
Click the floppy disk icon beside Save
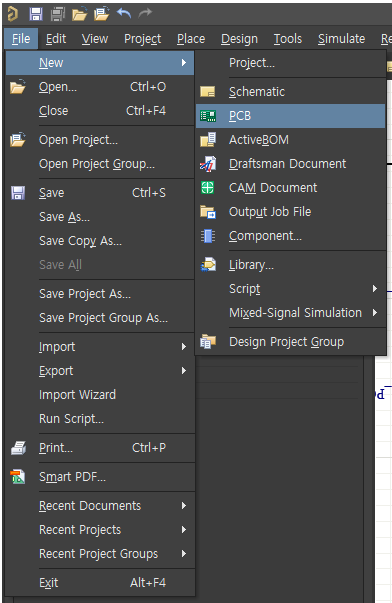pyautogui.click(x=18, y=193)
